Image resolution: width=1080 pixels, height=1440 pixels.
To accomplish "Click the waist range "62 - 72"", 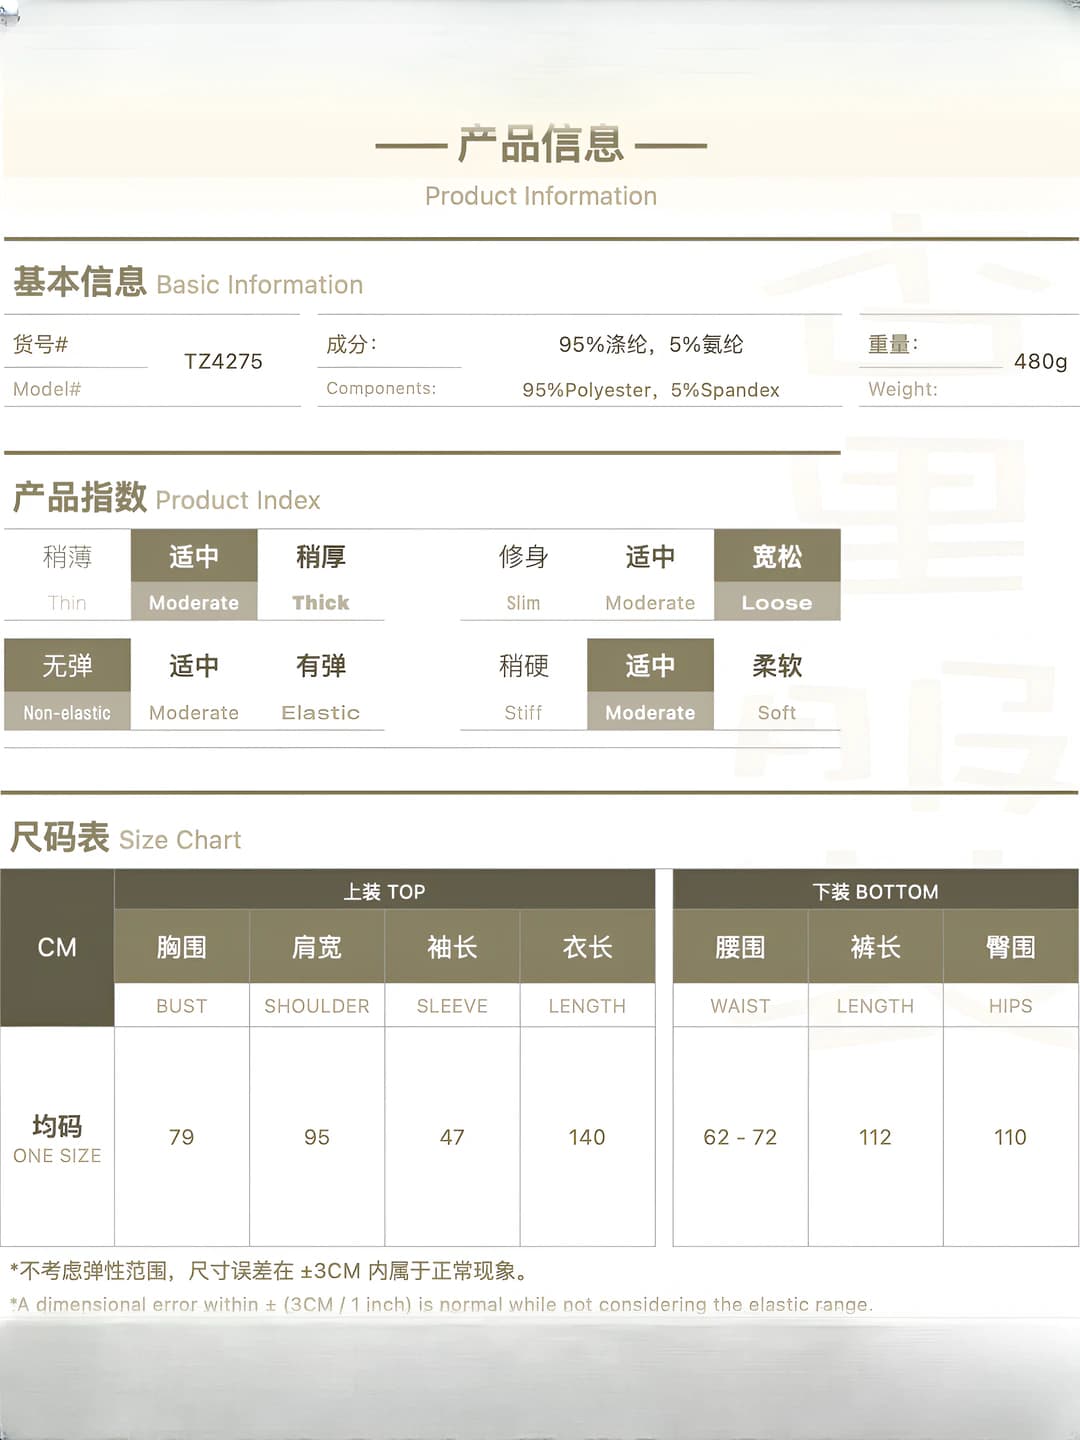I will click(740, 1137).
